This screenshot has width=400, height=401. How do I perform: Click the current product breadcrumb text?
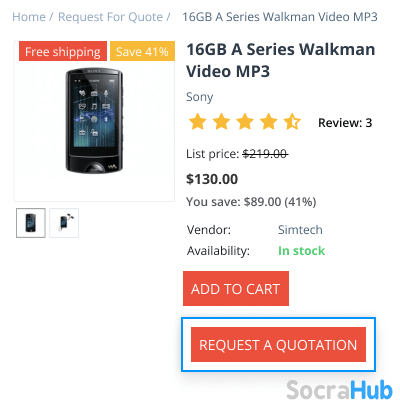click(280, 17)
